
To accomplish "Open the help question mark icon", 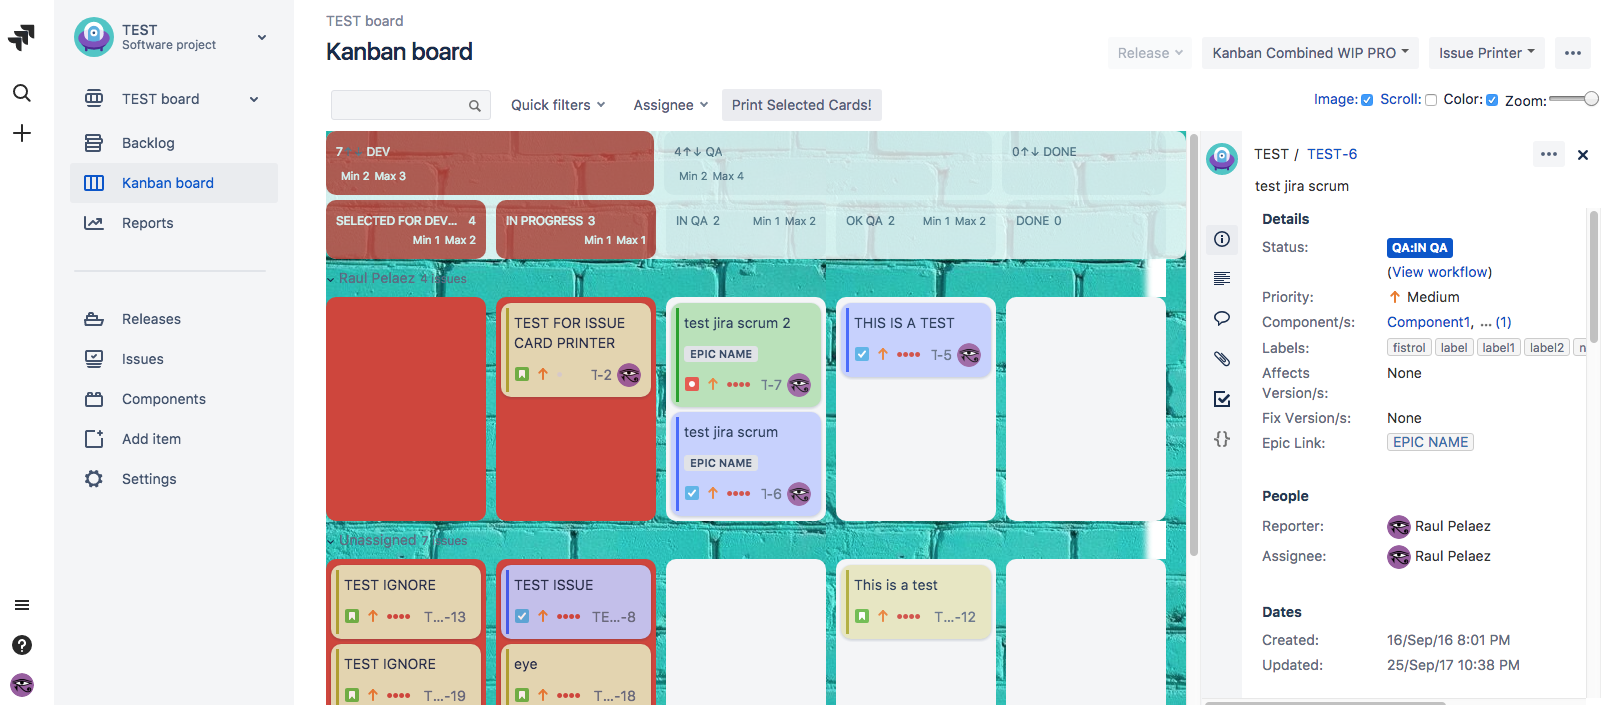I will click(21, 645).
